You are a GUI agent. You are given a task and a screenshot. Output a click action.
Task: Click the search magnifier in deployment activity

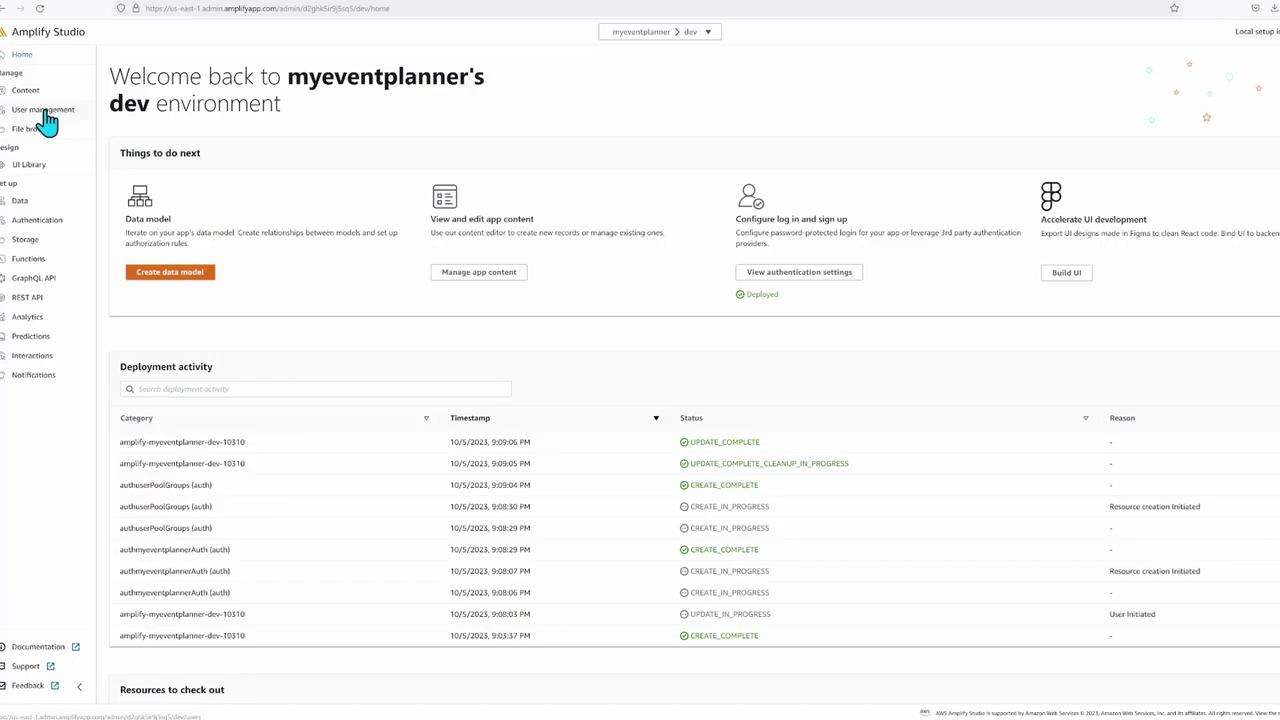(x=130, y=389)
